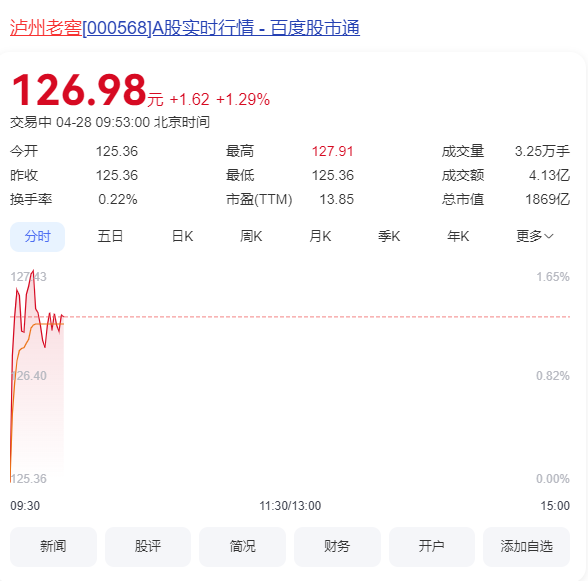Click the 15:00 time axis label
588x581 pixels.
(x=555, y=506)
